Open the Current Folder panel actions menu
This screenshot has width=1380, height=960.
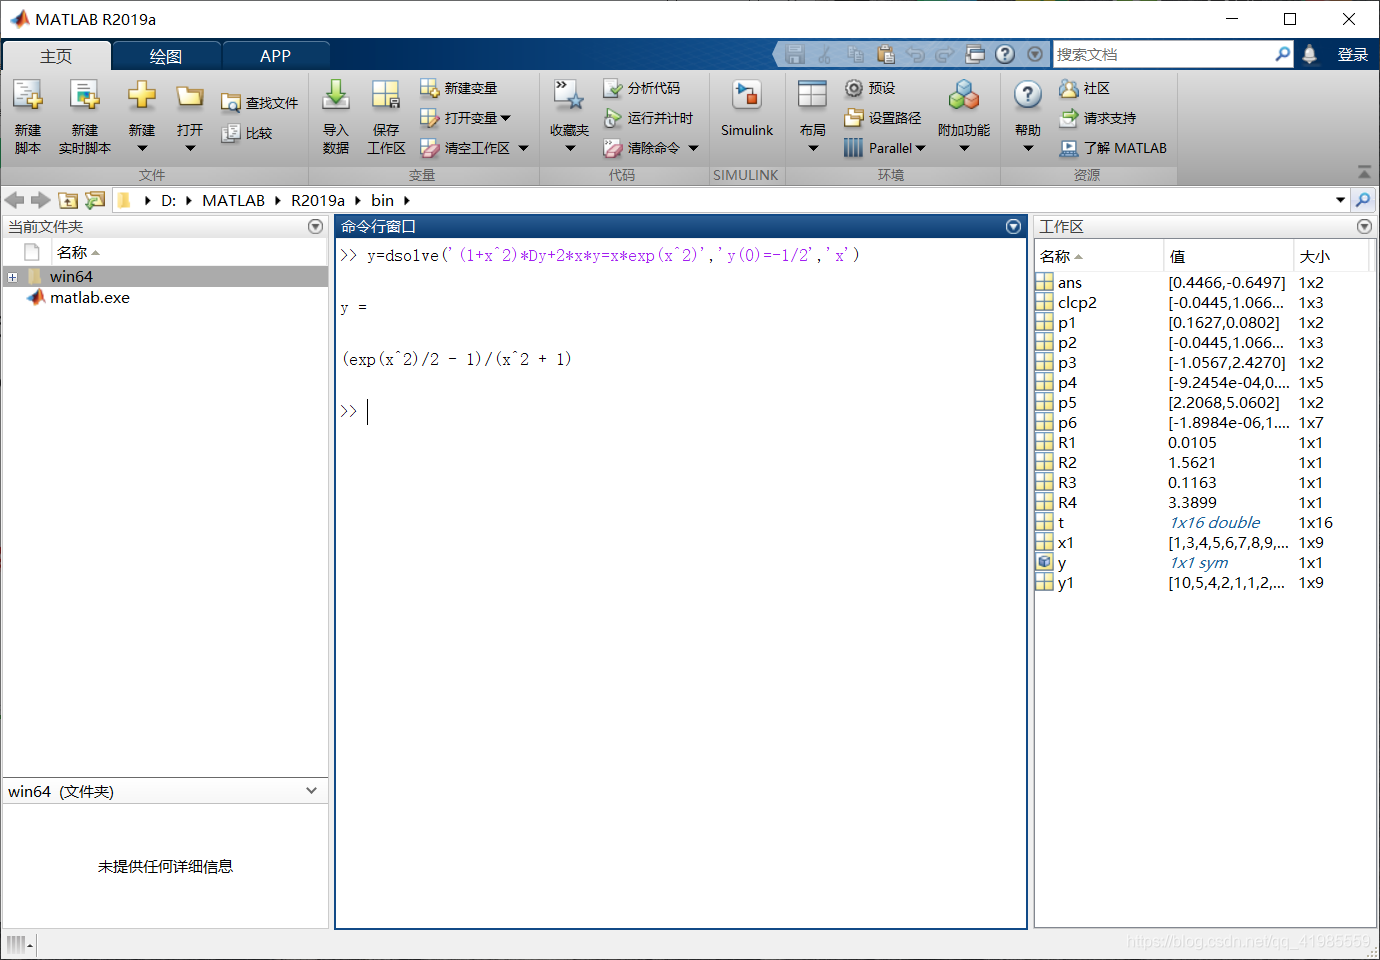(x=316, y=227)
